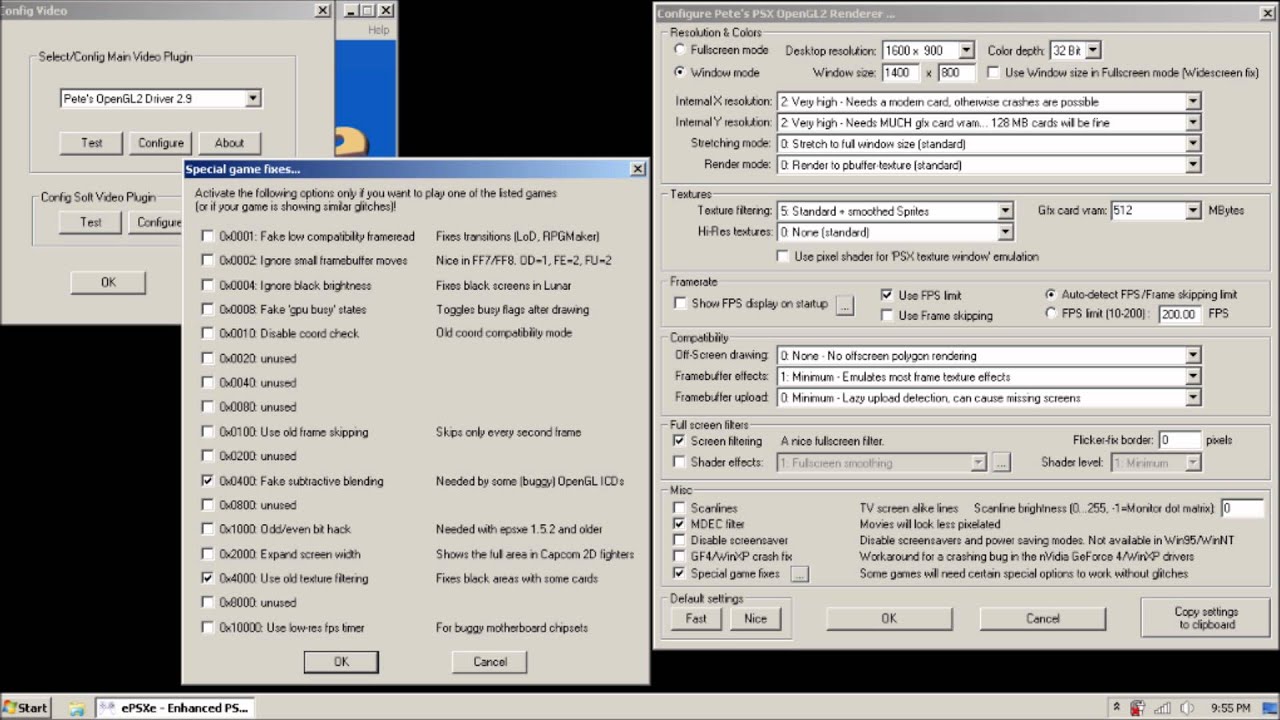Expand the Texture filtering dropdown
The image size is (1280, 720).
pyautogui.click(x=1006, y=211)
